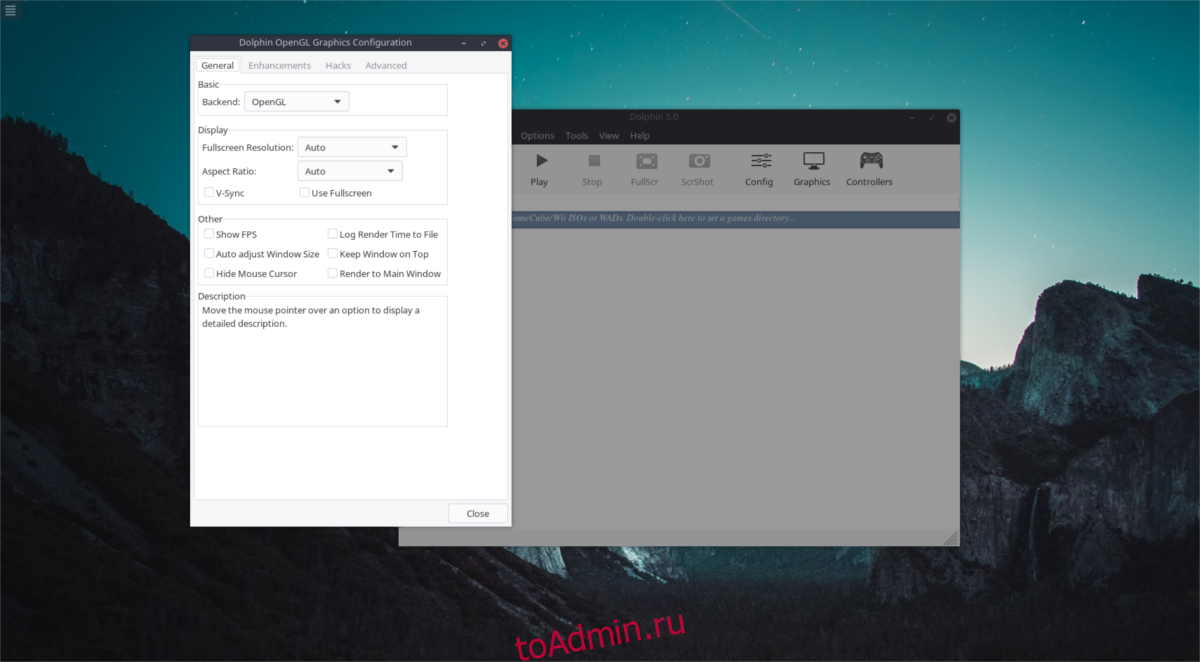The width and height of the screenshot is (1200, 662).
Task: Enable the Use Fullscreen checkbox
Action: click(304, 193)
